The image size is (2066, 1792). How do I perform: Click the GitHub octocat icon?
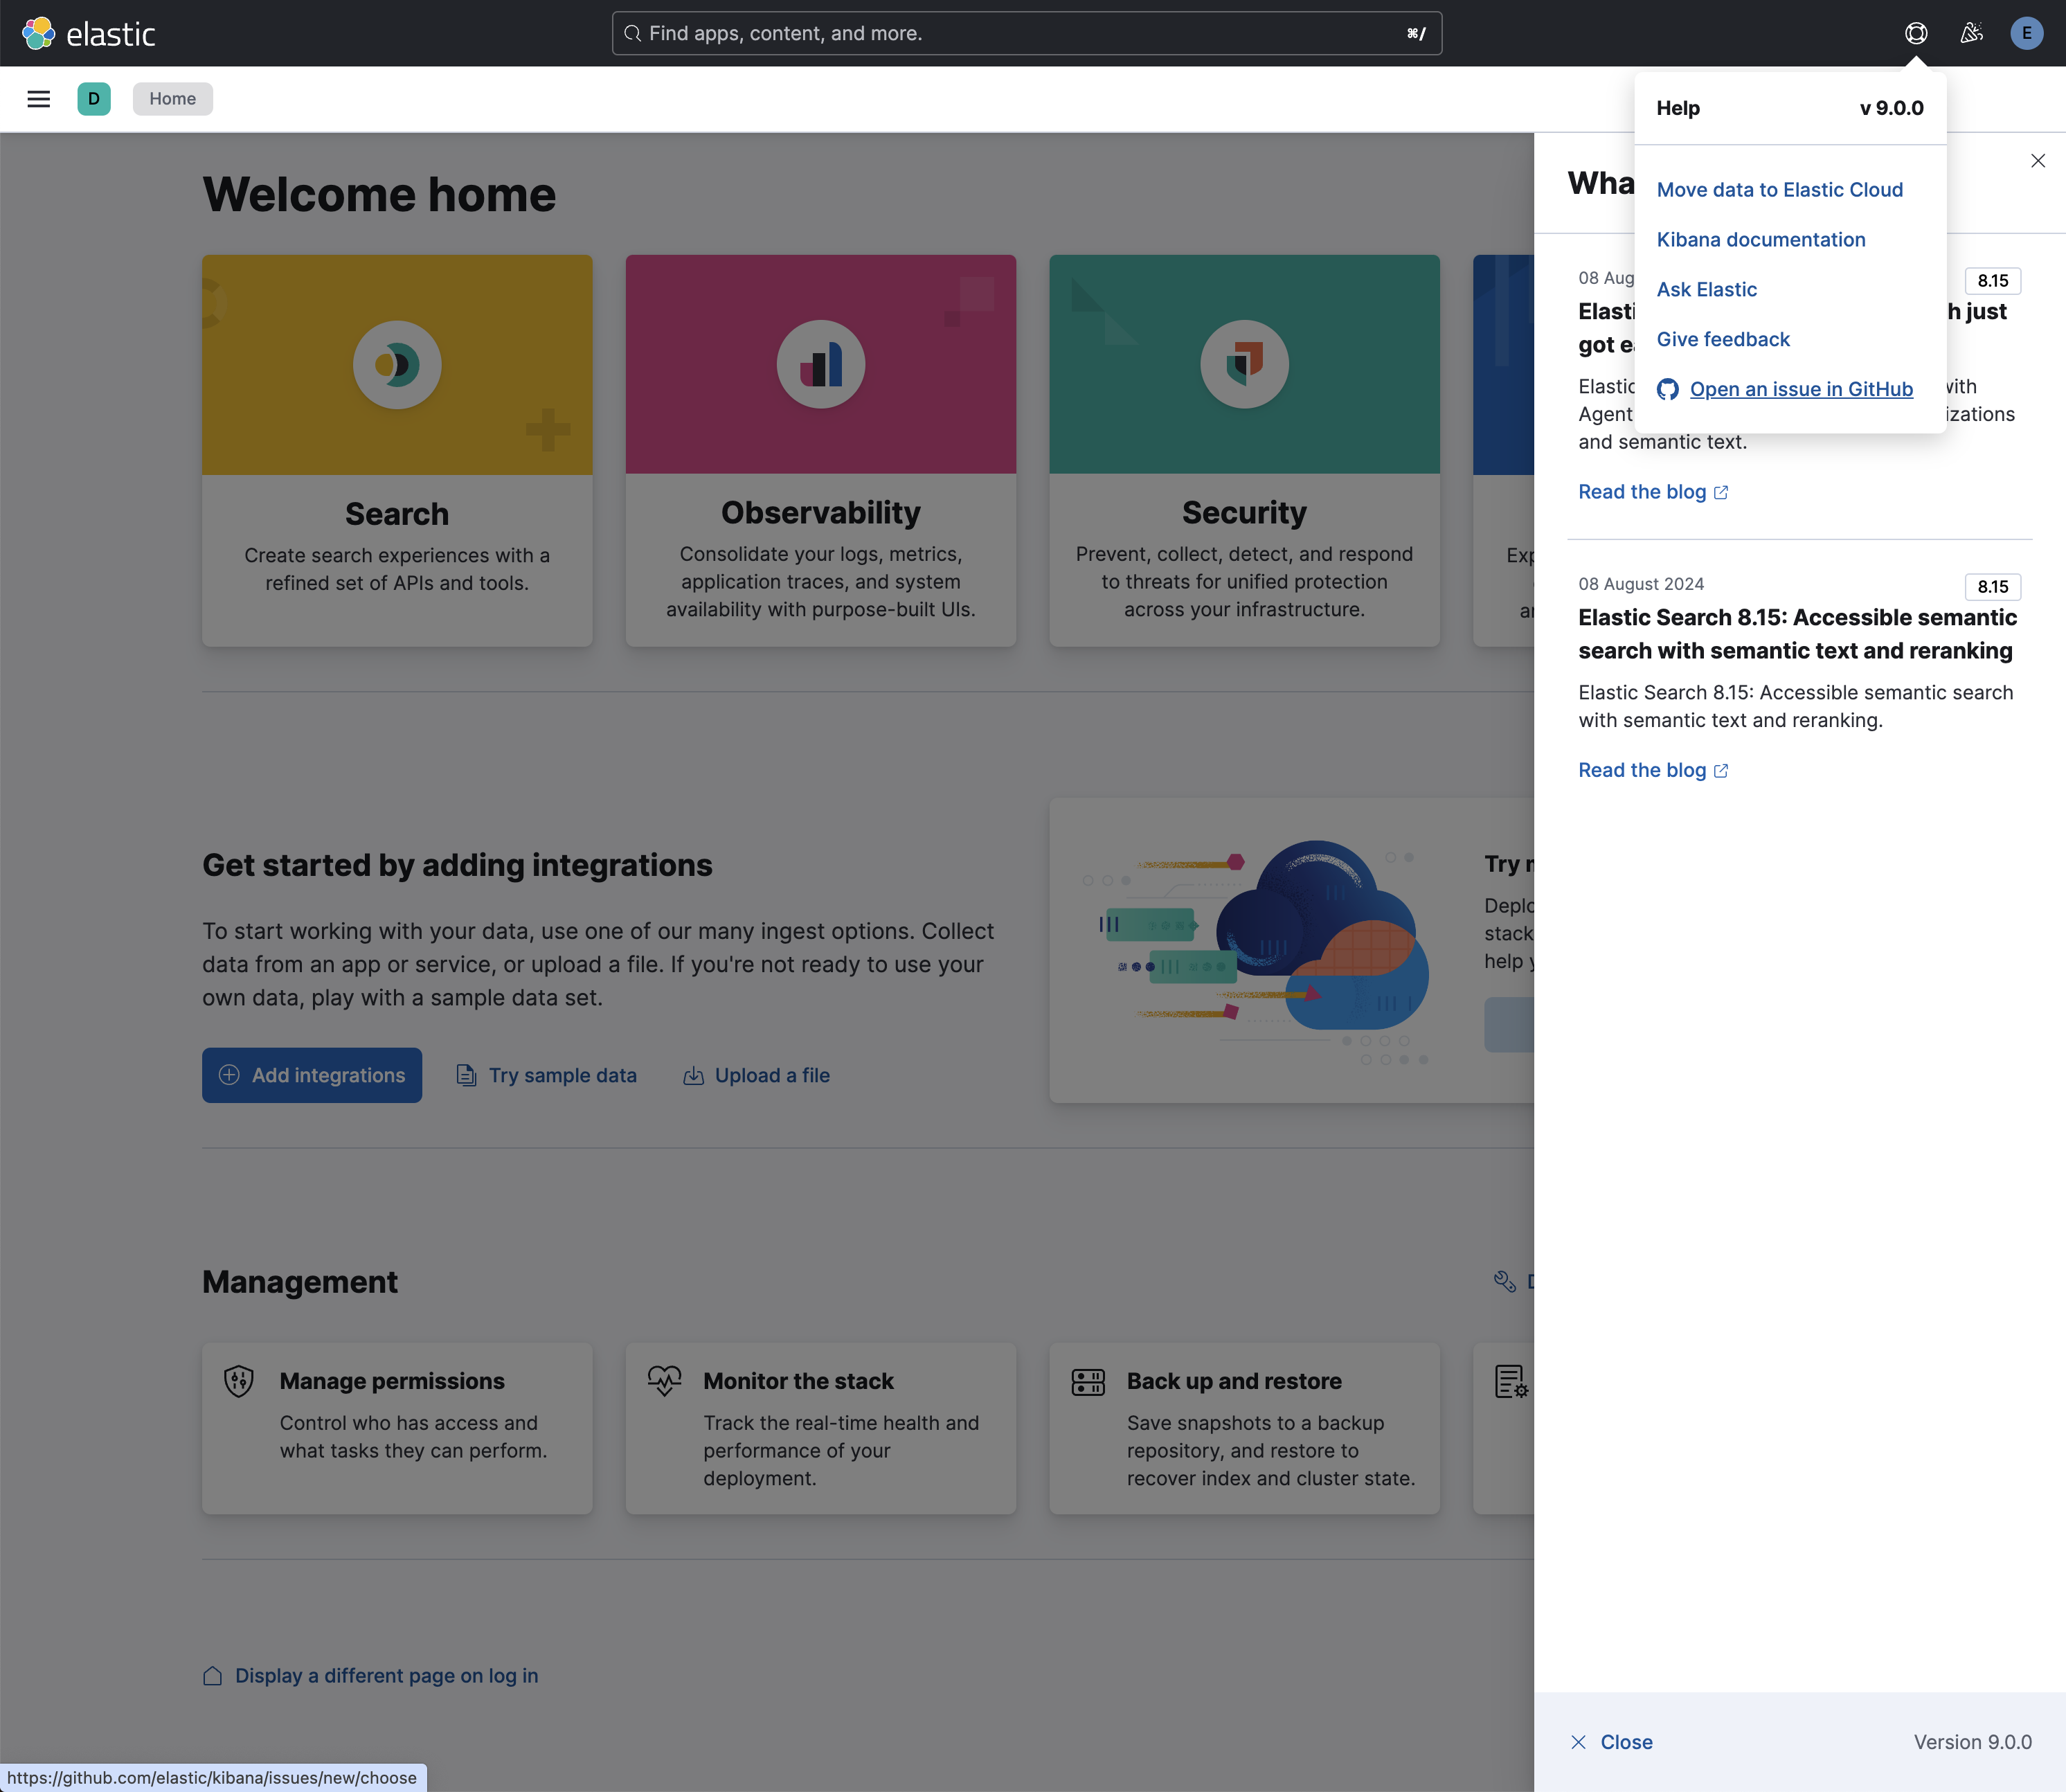click(x=1668, y=390)
